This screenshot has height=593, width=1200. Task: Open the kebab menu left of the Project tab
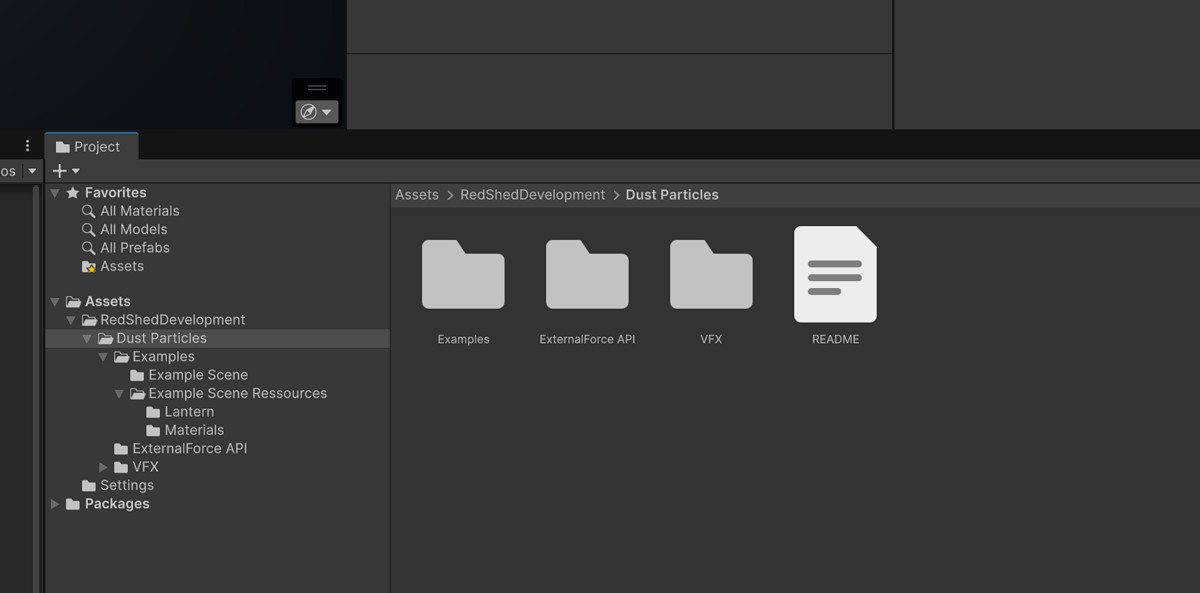[x=25, y=145]
